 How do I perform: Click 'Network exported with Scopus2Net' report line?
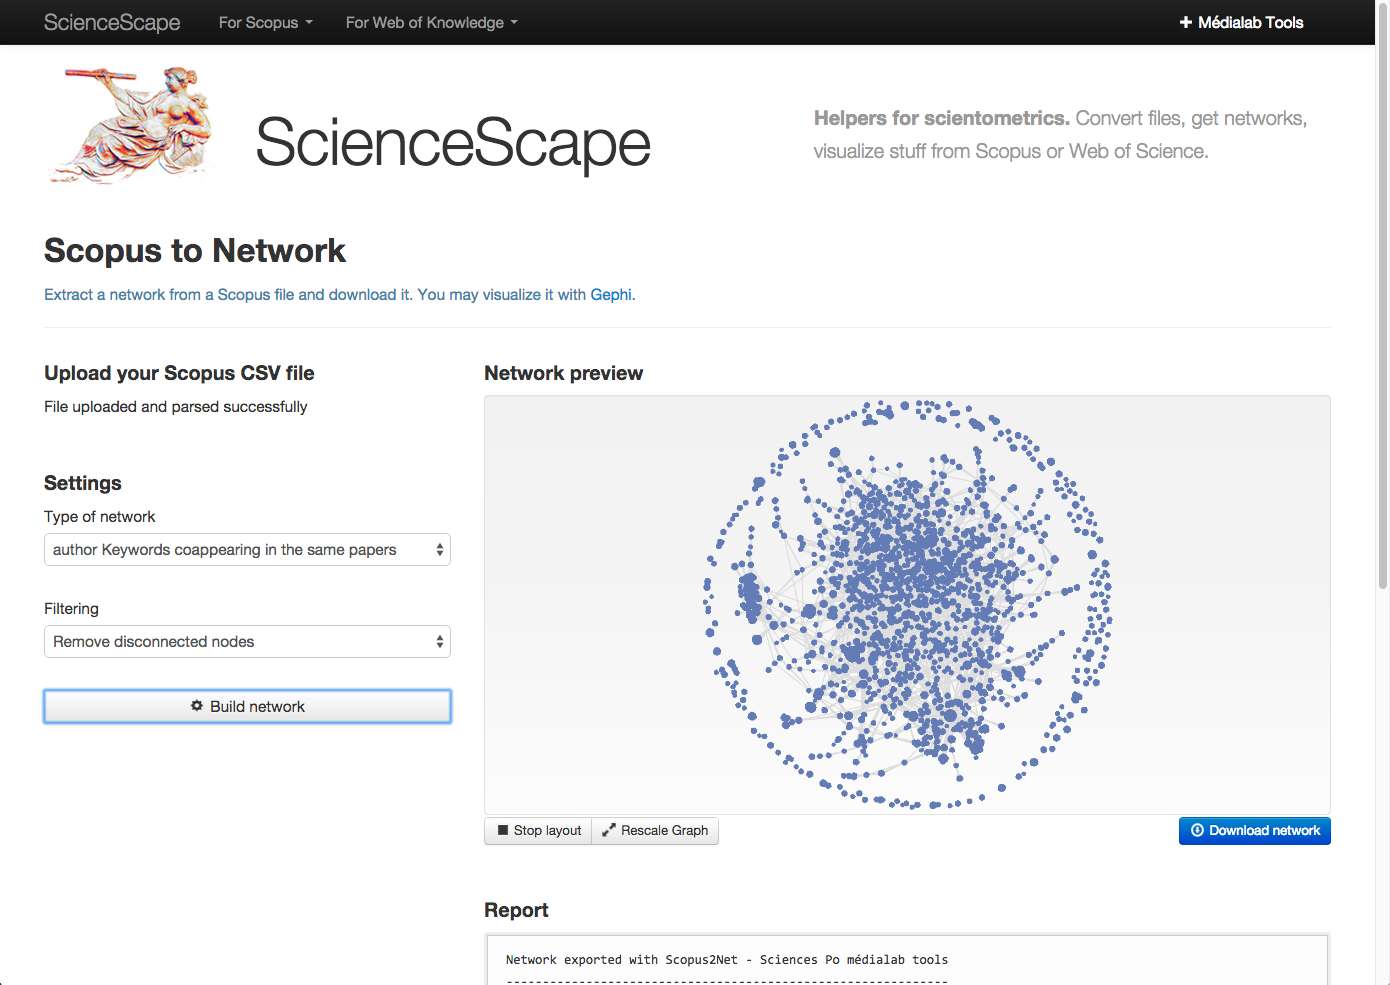tap(727, 959)
